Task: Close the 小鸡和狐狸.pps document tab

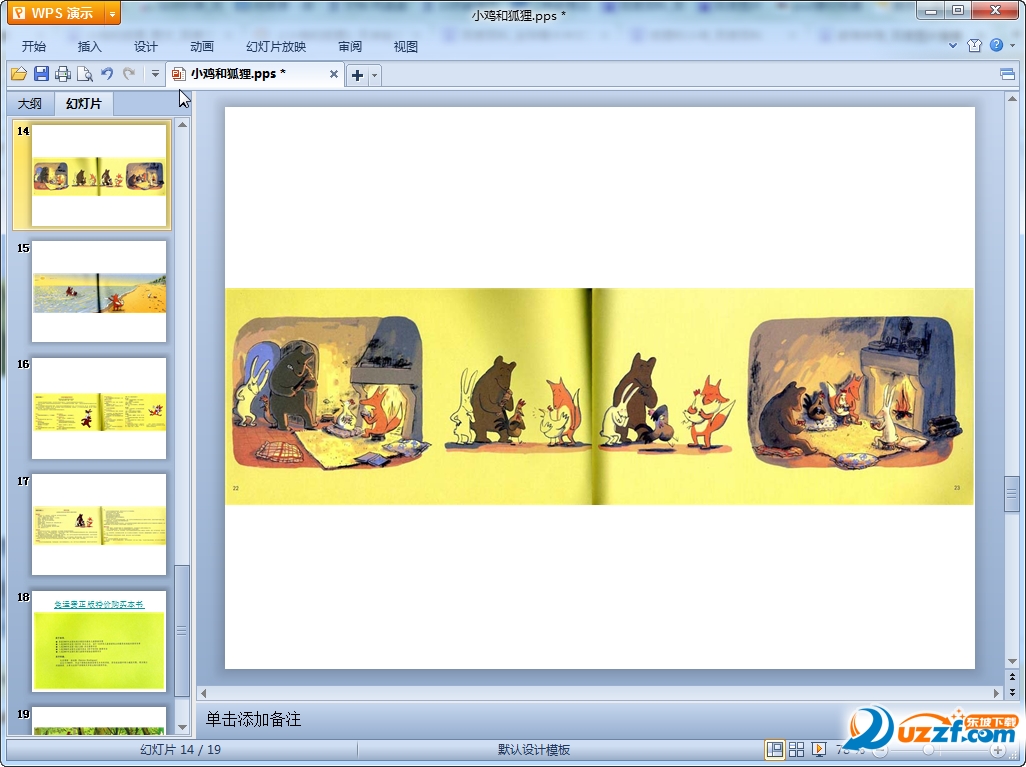Action: click(x=334, y=74)
